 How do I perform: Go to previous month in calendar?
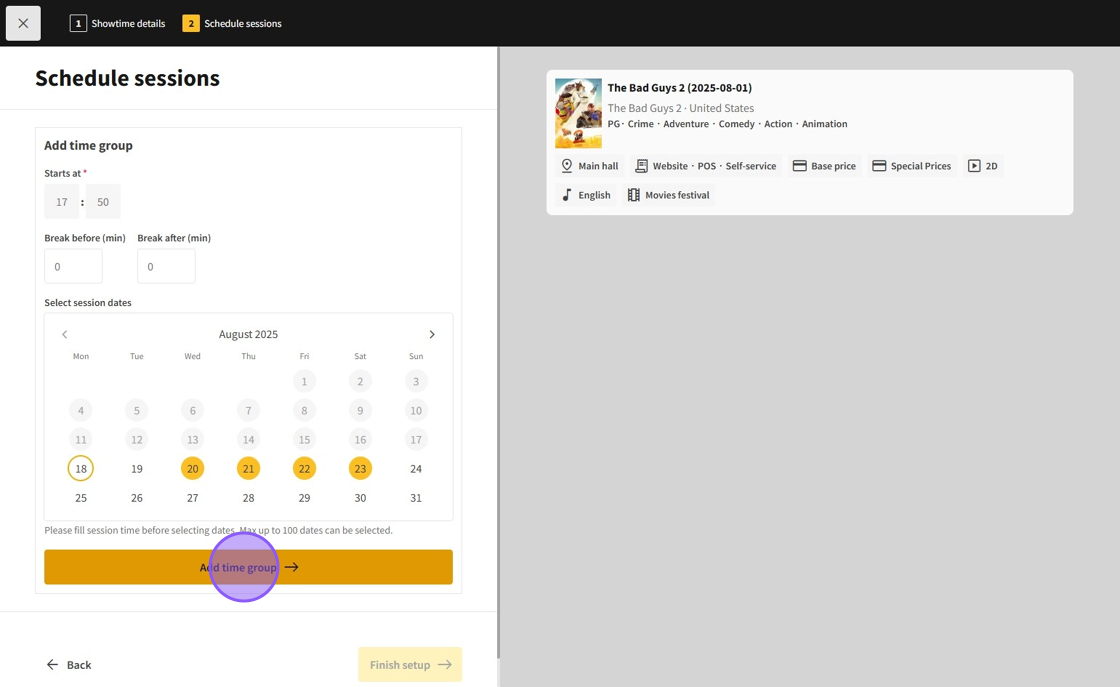pos(65,334)
